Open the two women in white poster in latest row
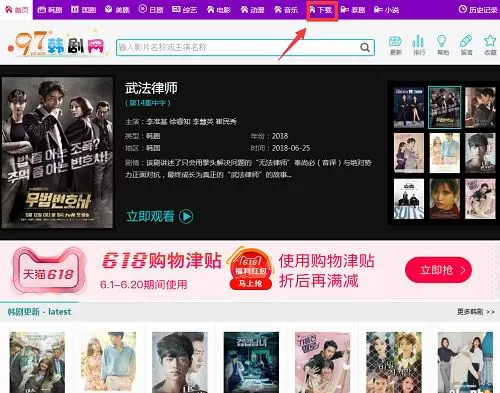The width and height of the screenshot is (500, 393). 465,362
